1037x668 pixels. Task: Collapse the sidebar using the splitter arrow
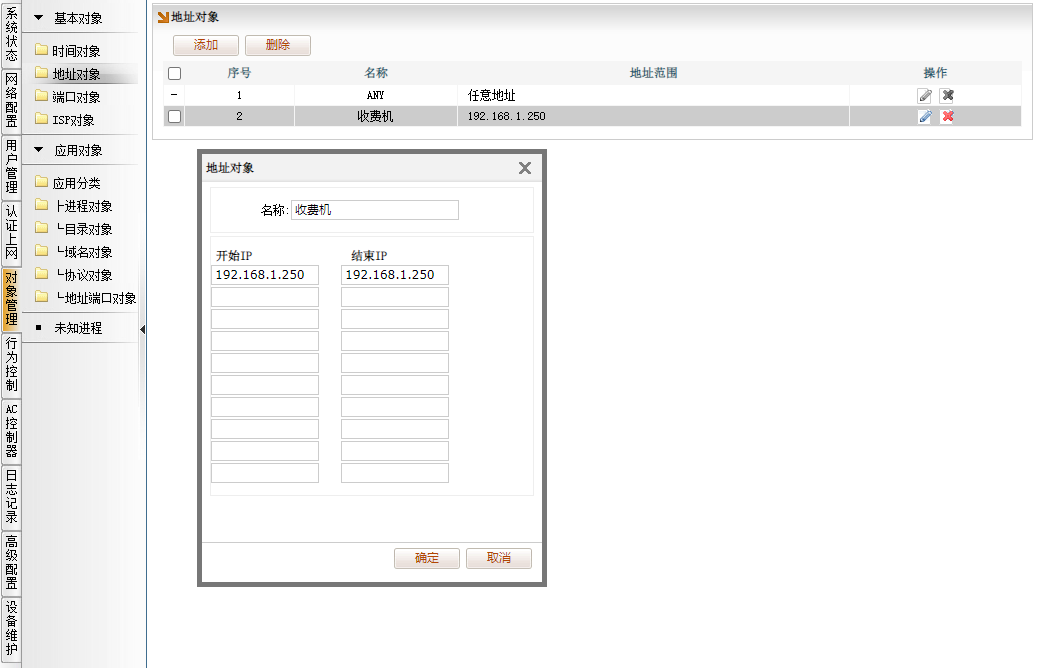(x=142, y=329)
